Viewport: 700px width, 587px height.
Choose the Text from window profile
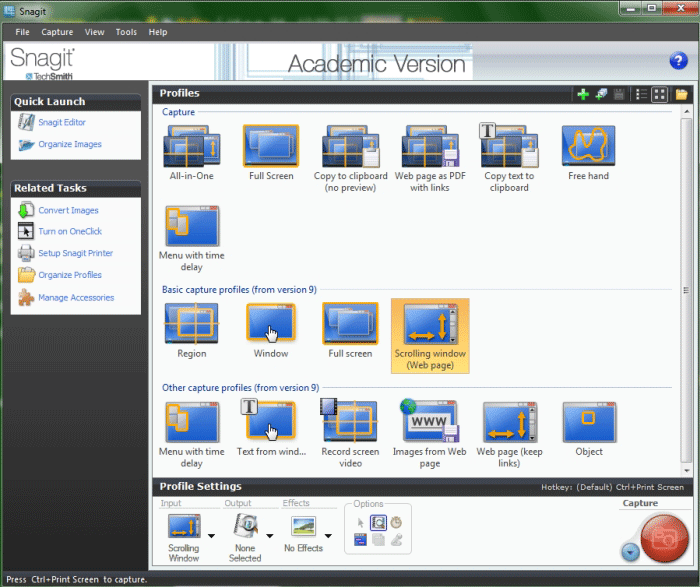pos(271,429)
